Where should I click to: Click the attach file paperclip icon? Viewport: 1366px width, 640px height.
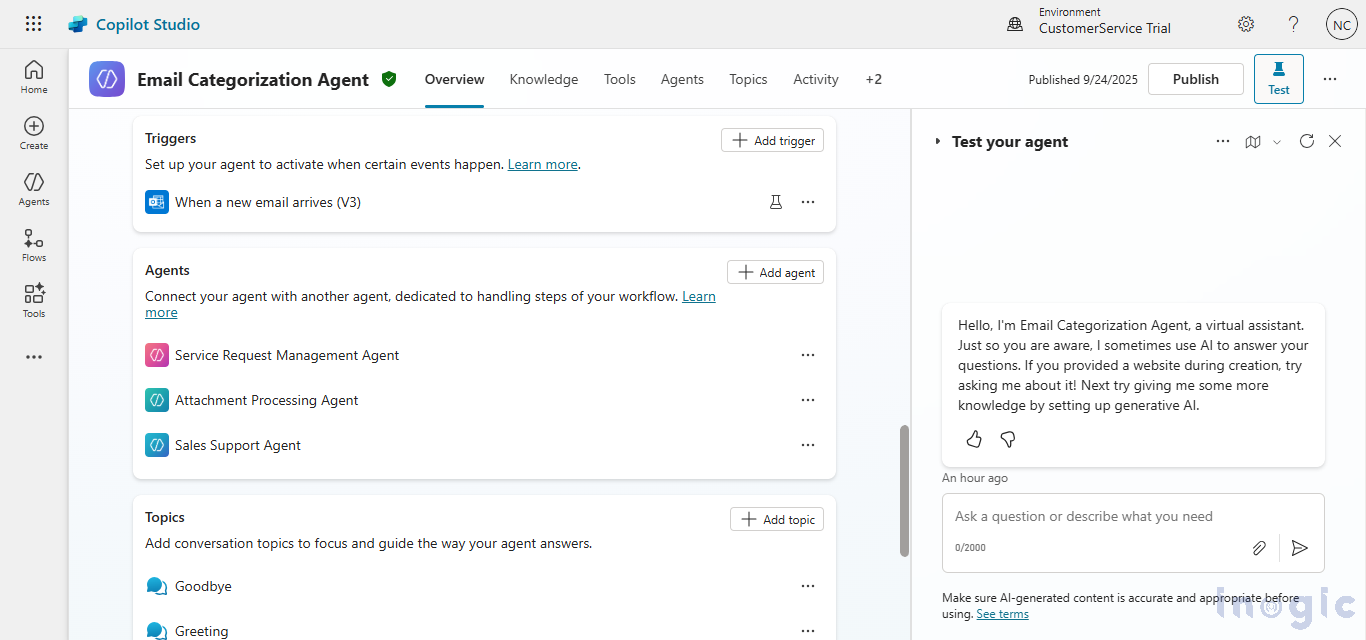1259,548
